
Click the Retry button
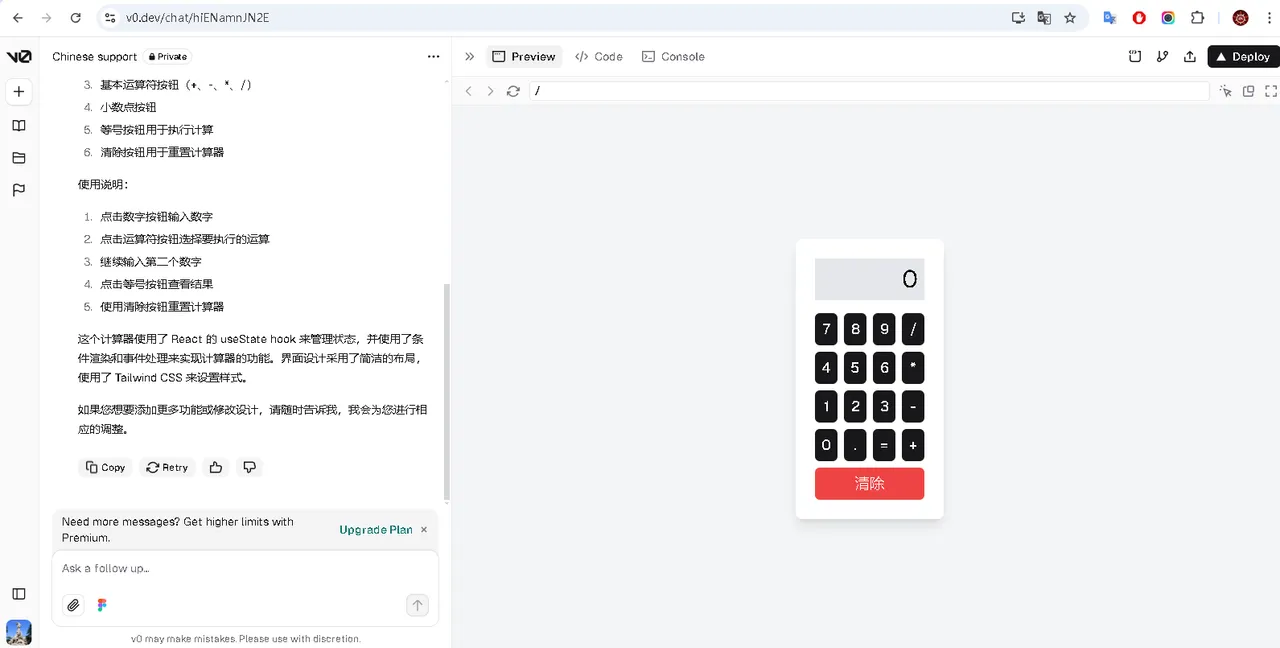[x=167, y=467]
